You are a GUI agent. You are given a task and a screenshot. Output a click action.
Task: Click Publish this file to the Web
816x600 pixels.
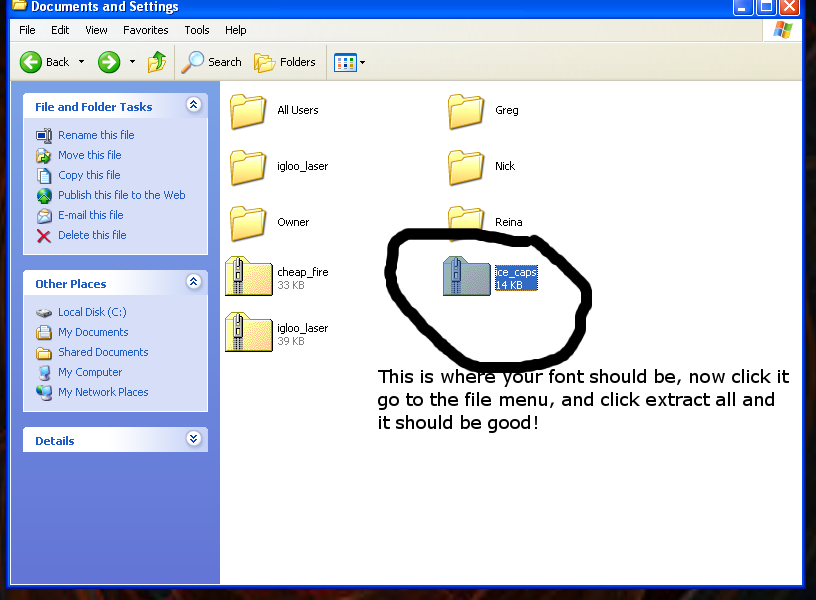coord(122,195)
